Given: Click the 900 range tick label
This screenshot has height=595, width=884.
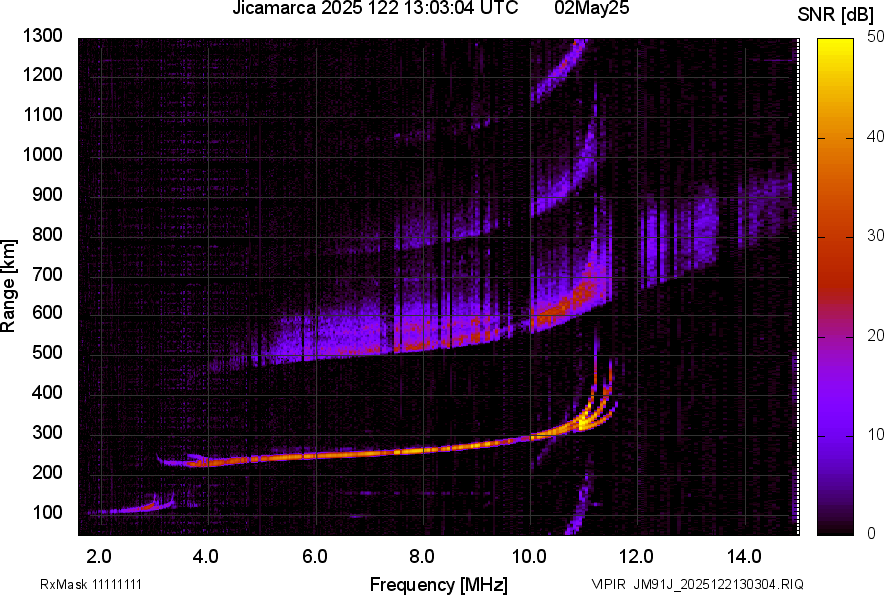Looking at the screenshot, I should tap(47, 195).
